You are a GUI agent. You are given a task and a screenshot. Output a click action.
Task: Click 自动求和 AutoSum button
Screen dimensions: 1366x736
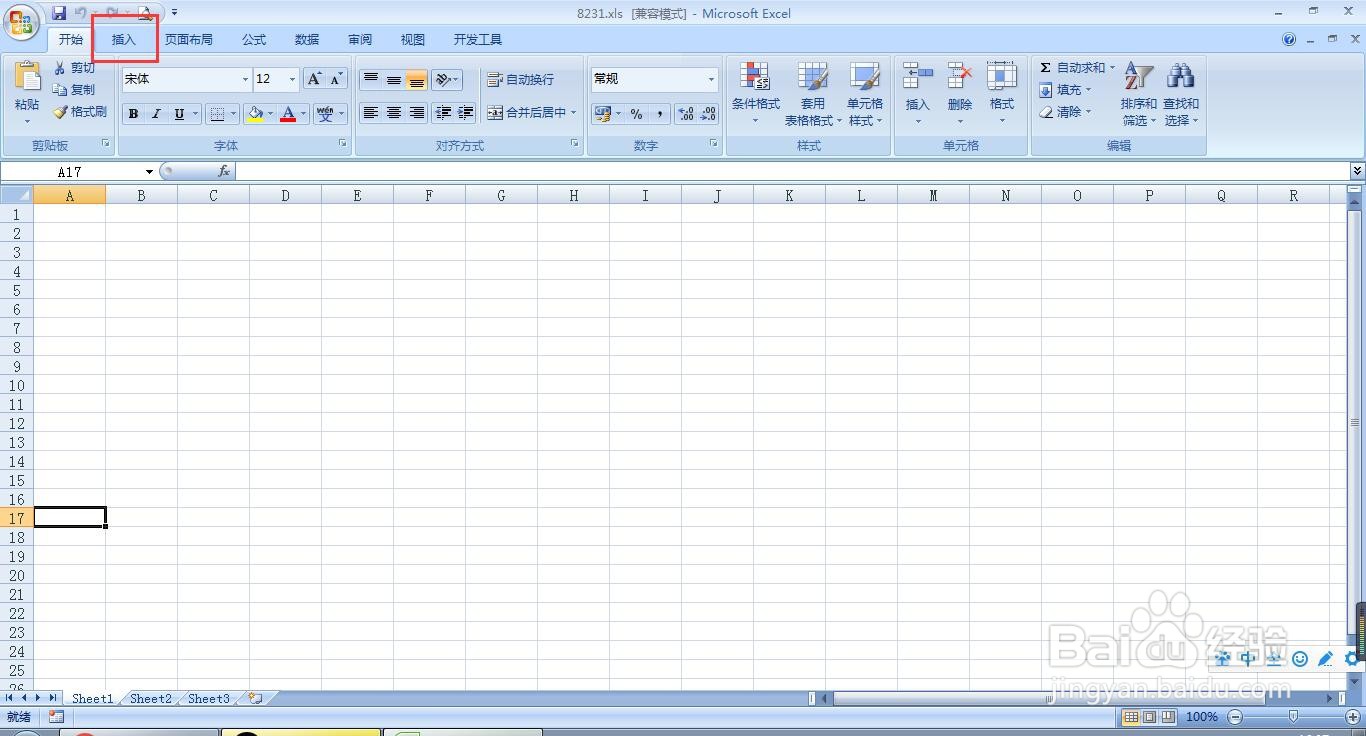pos(1076,68)
